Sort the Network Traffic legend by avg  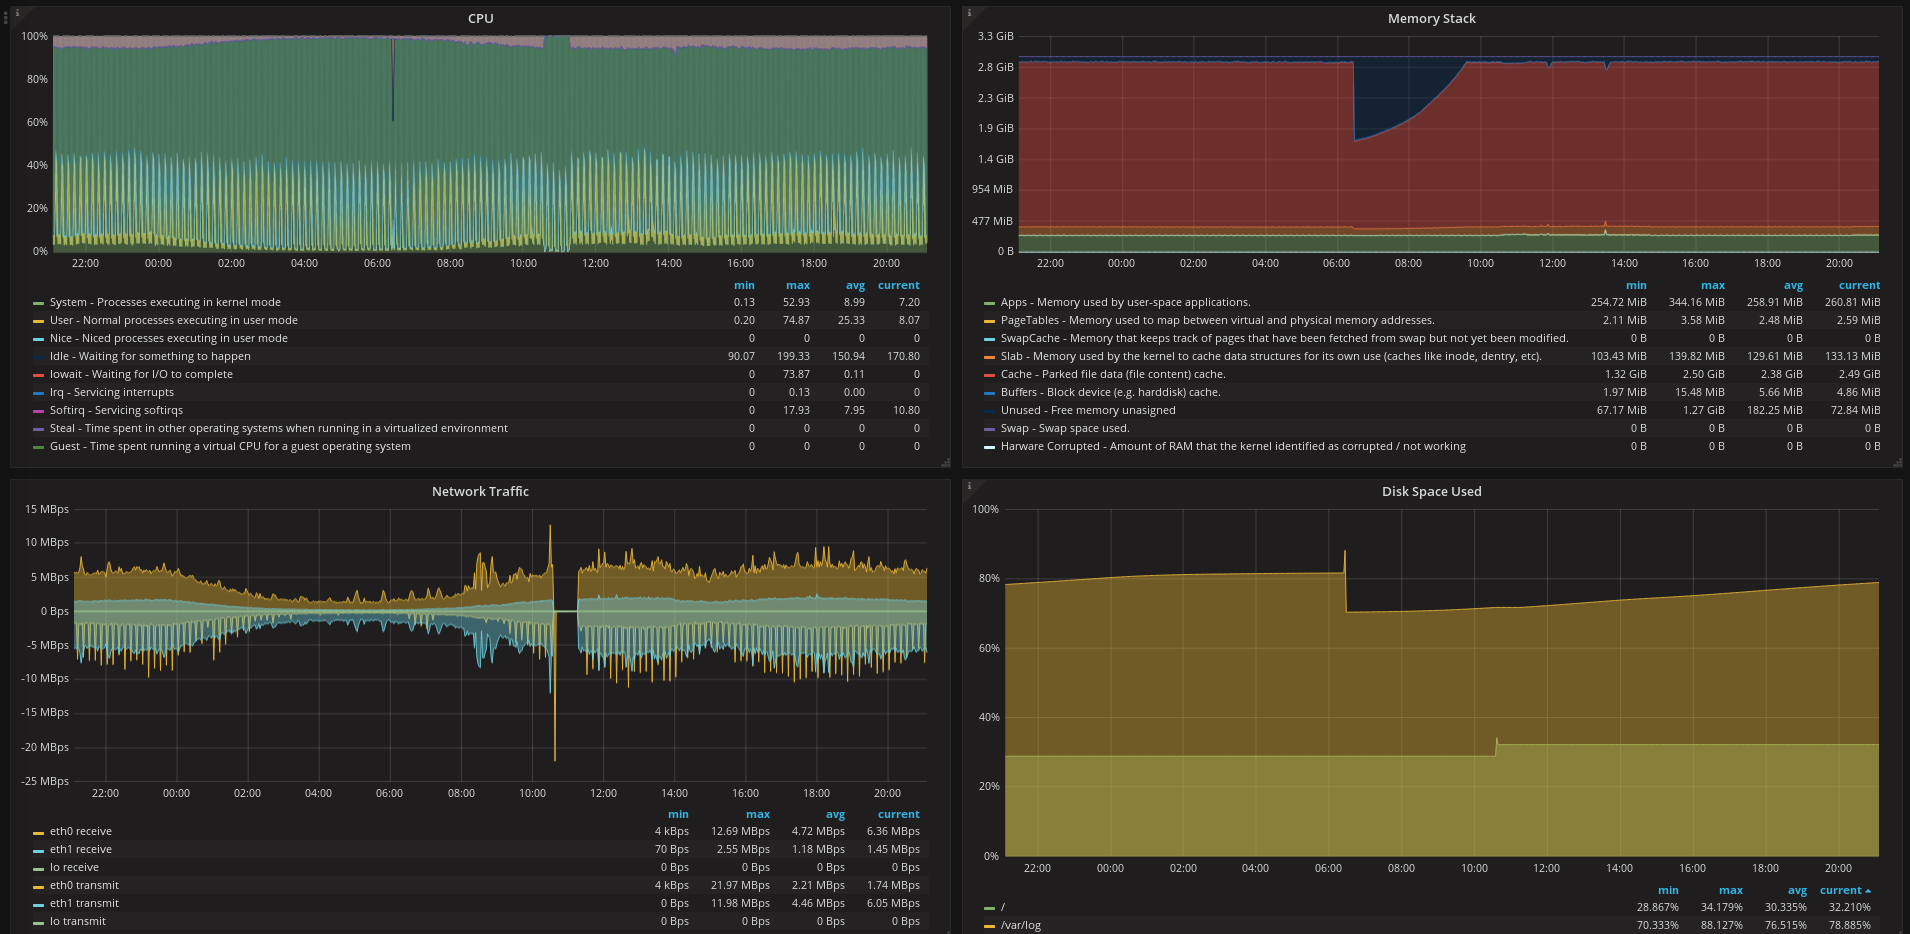click(x=835, y=814)
